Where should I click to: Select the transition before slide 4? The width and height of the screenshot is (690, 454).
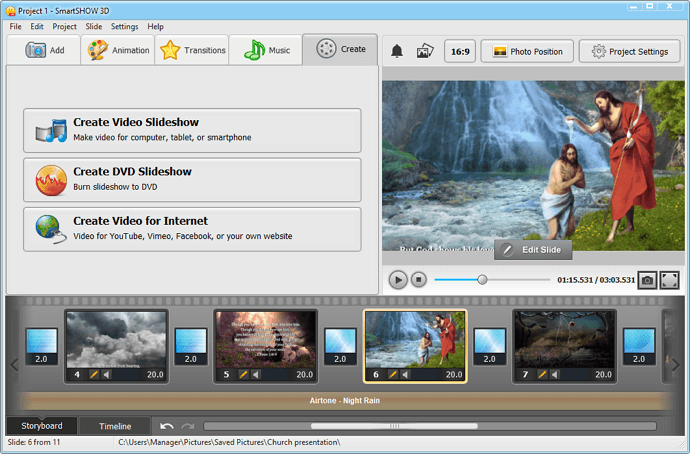tap(41, 346)
